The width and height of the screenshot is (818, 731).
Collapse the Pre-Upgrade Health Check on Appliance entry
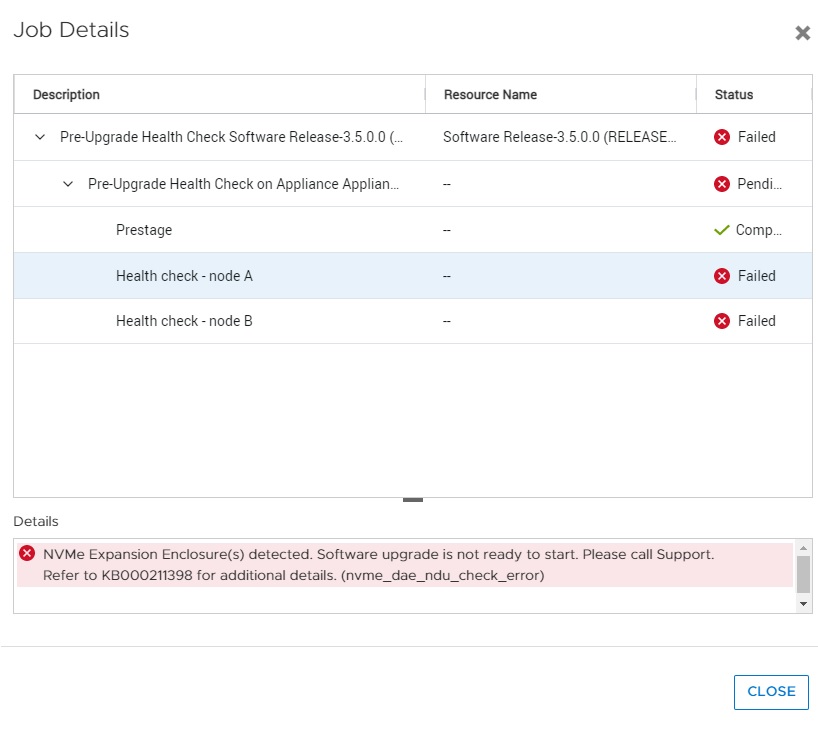(68, 184)
